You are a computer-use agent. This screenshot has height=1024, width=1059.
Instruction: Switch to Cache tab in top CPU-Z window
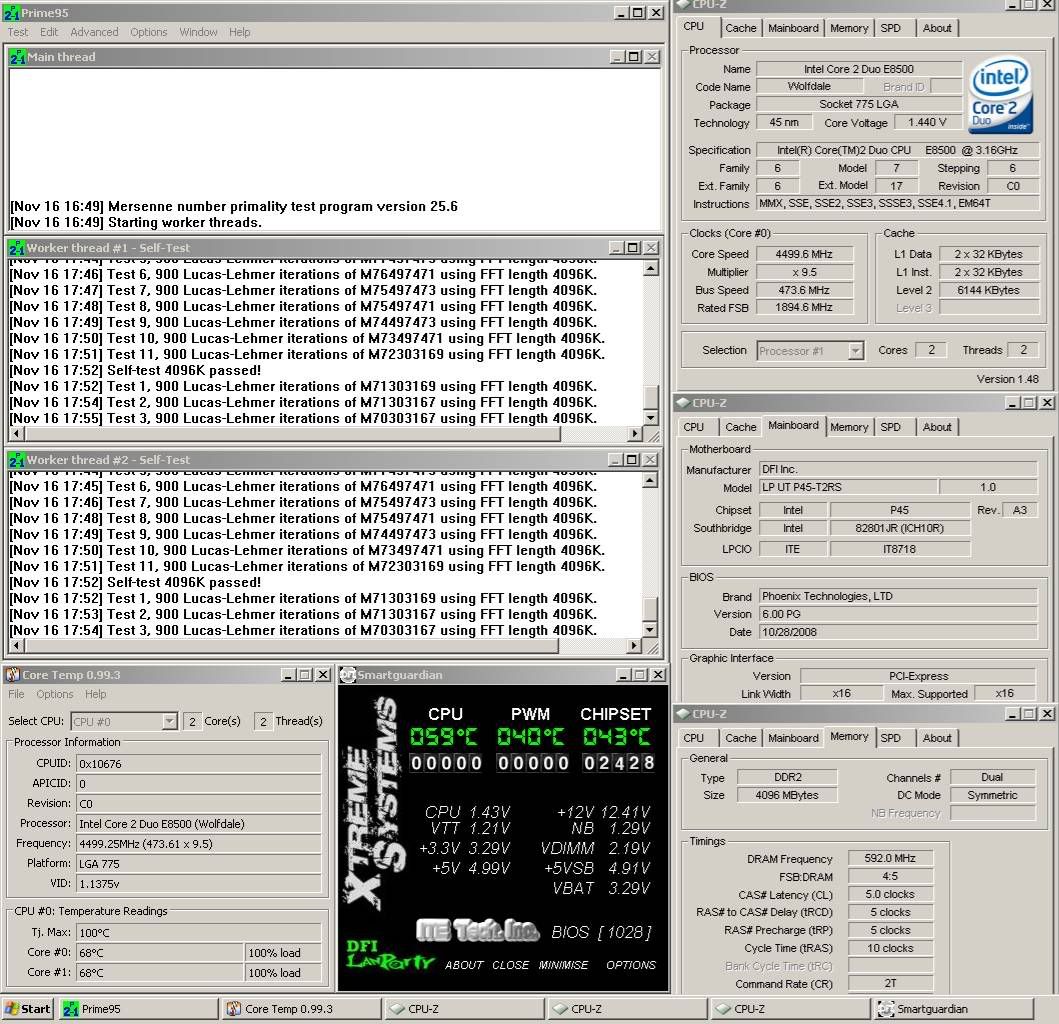point(741,28)
